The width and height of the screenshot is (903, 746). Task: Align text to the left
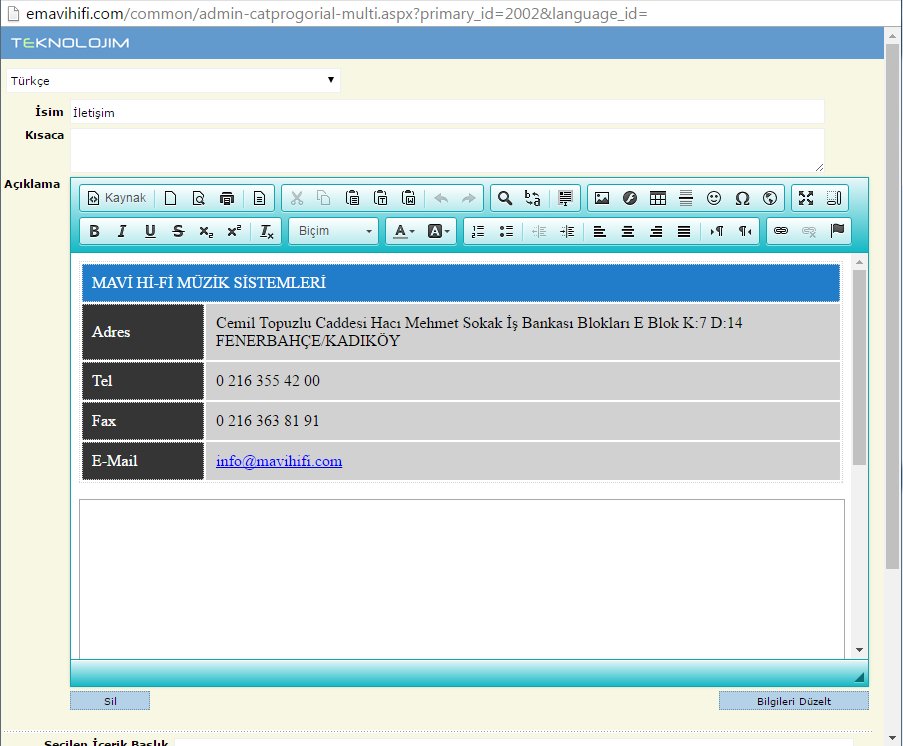click(x=600, y=232)
